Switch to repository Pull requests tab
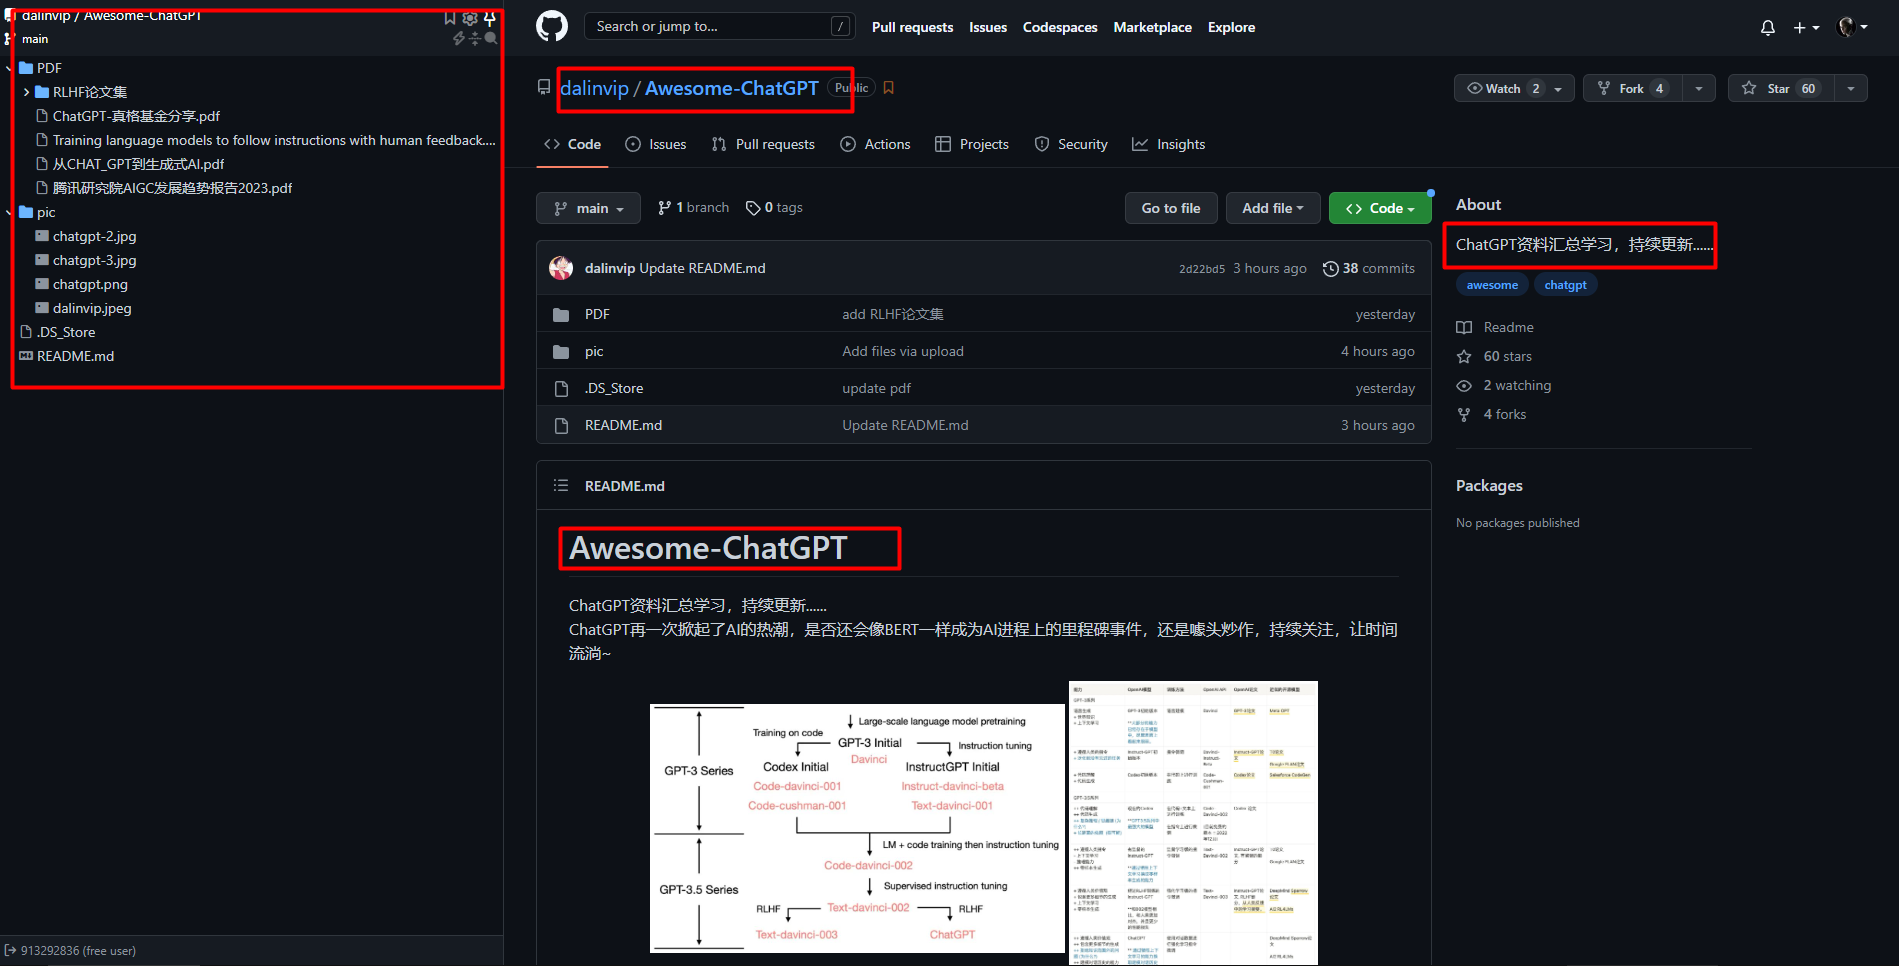Screen dimensions: 1899x966 tap(763, 144)
